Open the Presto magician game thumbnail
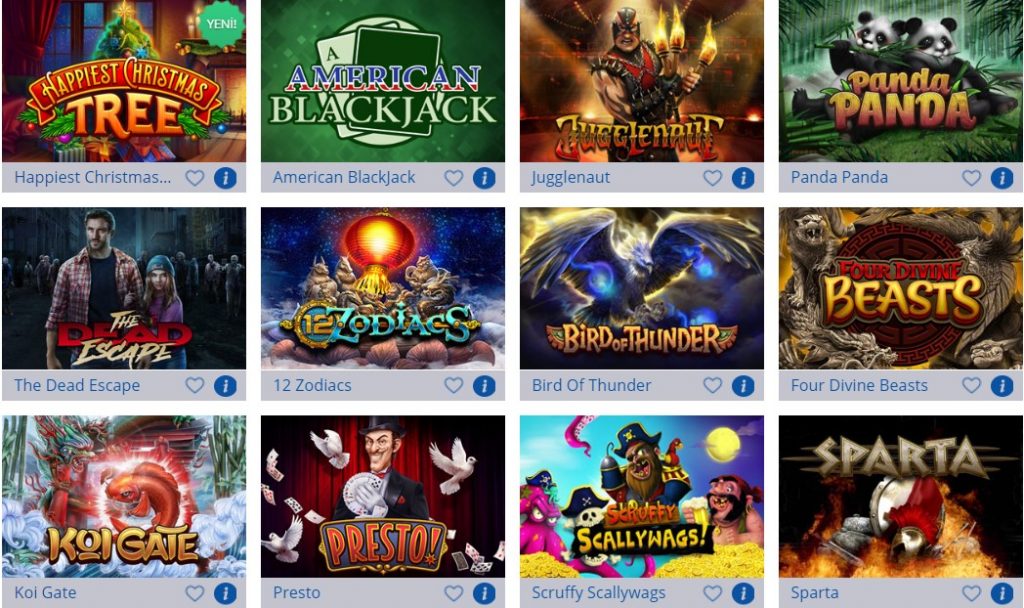Screen dimensions: 1024x608 click(383, 496)
